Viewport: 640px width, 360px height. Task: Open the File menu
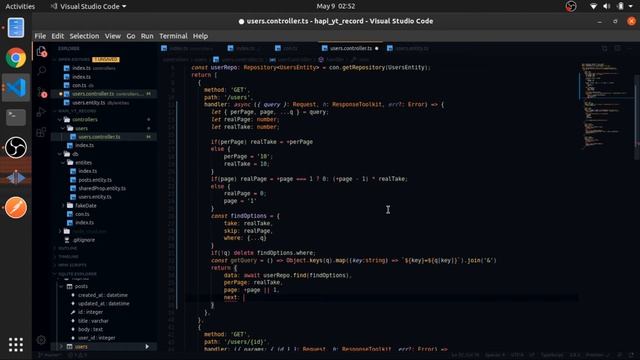click(x=40, y=36)
